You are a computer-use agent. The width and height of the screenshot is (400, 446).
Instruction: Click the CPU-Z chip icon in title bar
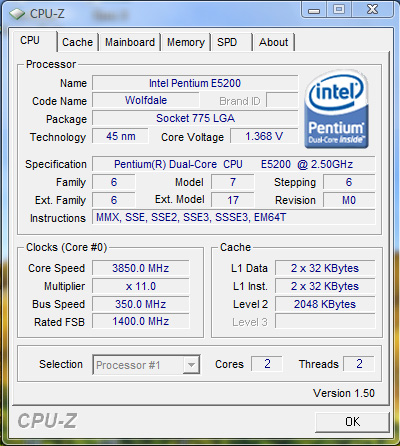click(17, 14)
